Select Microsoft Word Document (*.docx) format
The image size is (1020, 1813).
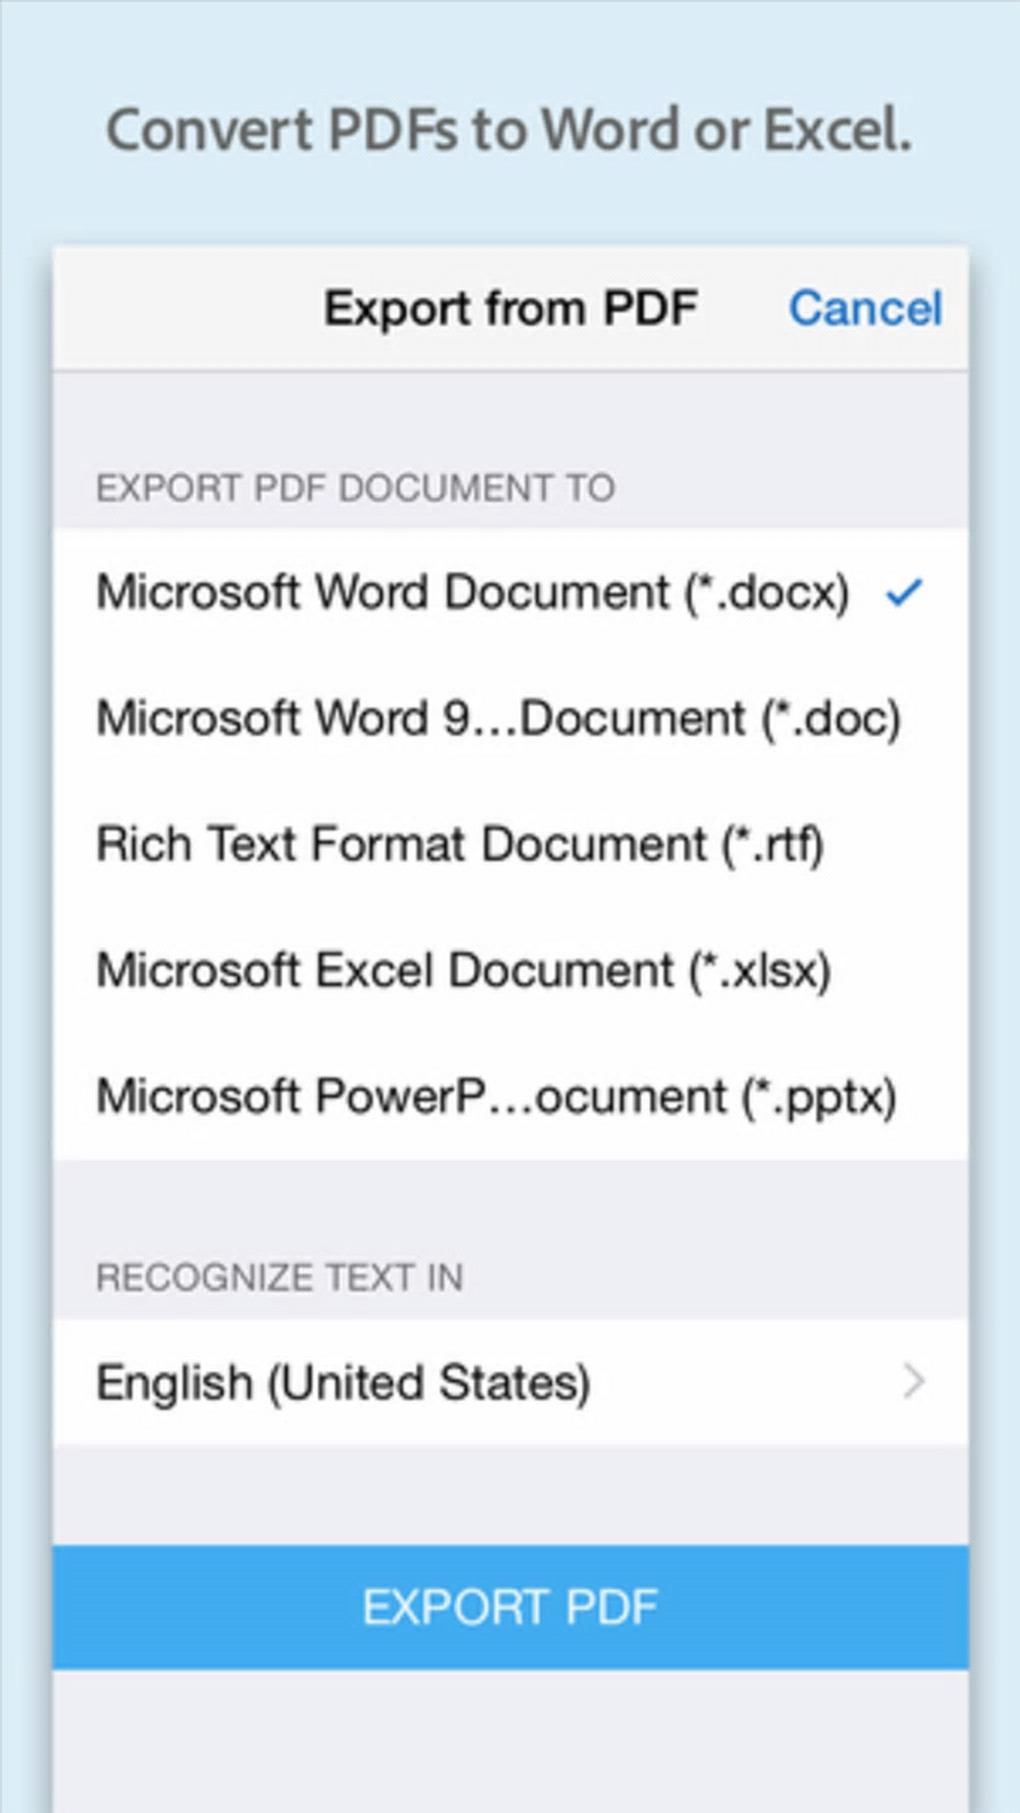[511, 592]
